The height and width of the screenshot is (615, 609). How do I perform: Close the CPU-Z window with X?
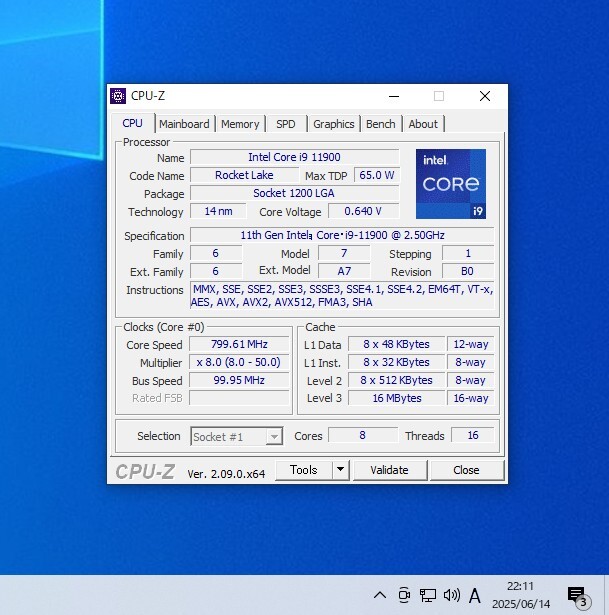click(x=485, y=96)
